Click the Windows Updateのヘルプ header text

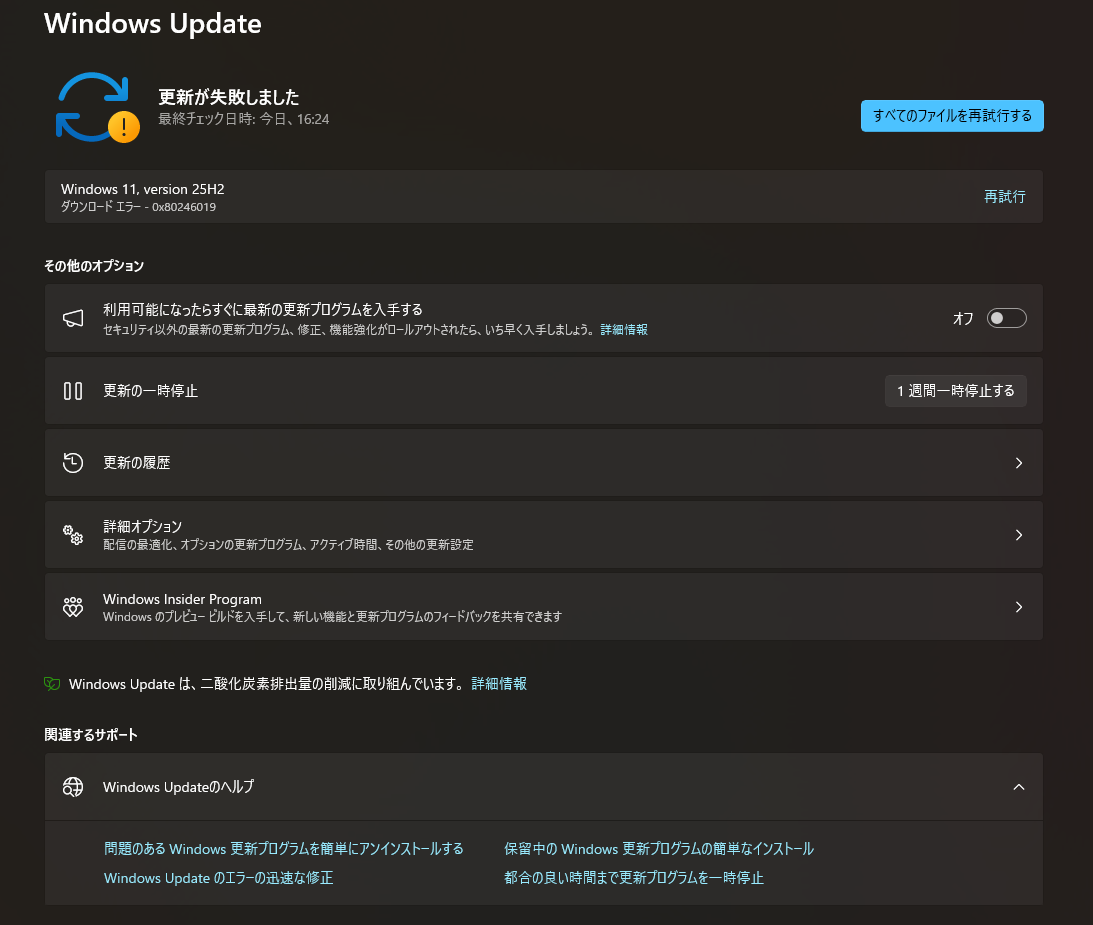pyautogui.click(x=178, y=787)
